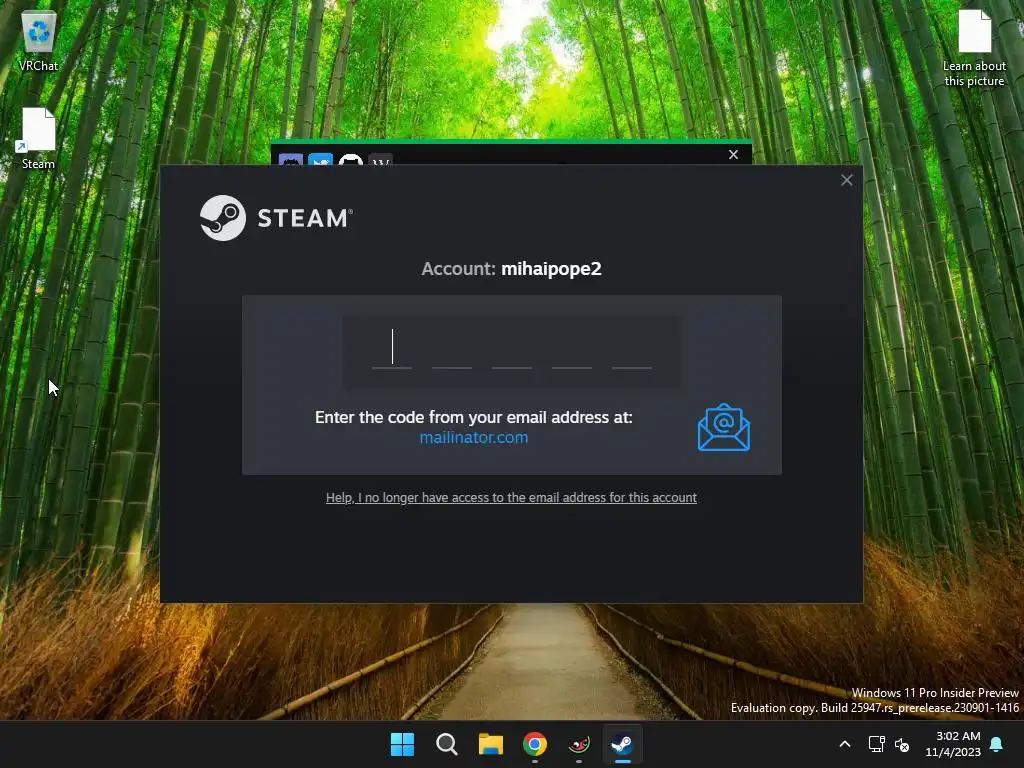Click the Discord icon in the background window
Image resolution: width=1024 pixels, height=768 pixels.
tap(291, 159)
